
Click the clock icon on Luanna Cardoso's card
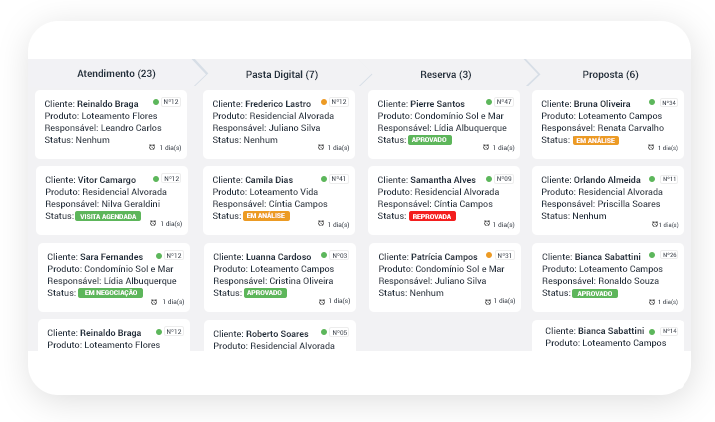[x=322, y=300]
